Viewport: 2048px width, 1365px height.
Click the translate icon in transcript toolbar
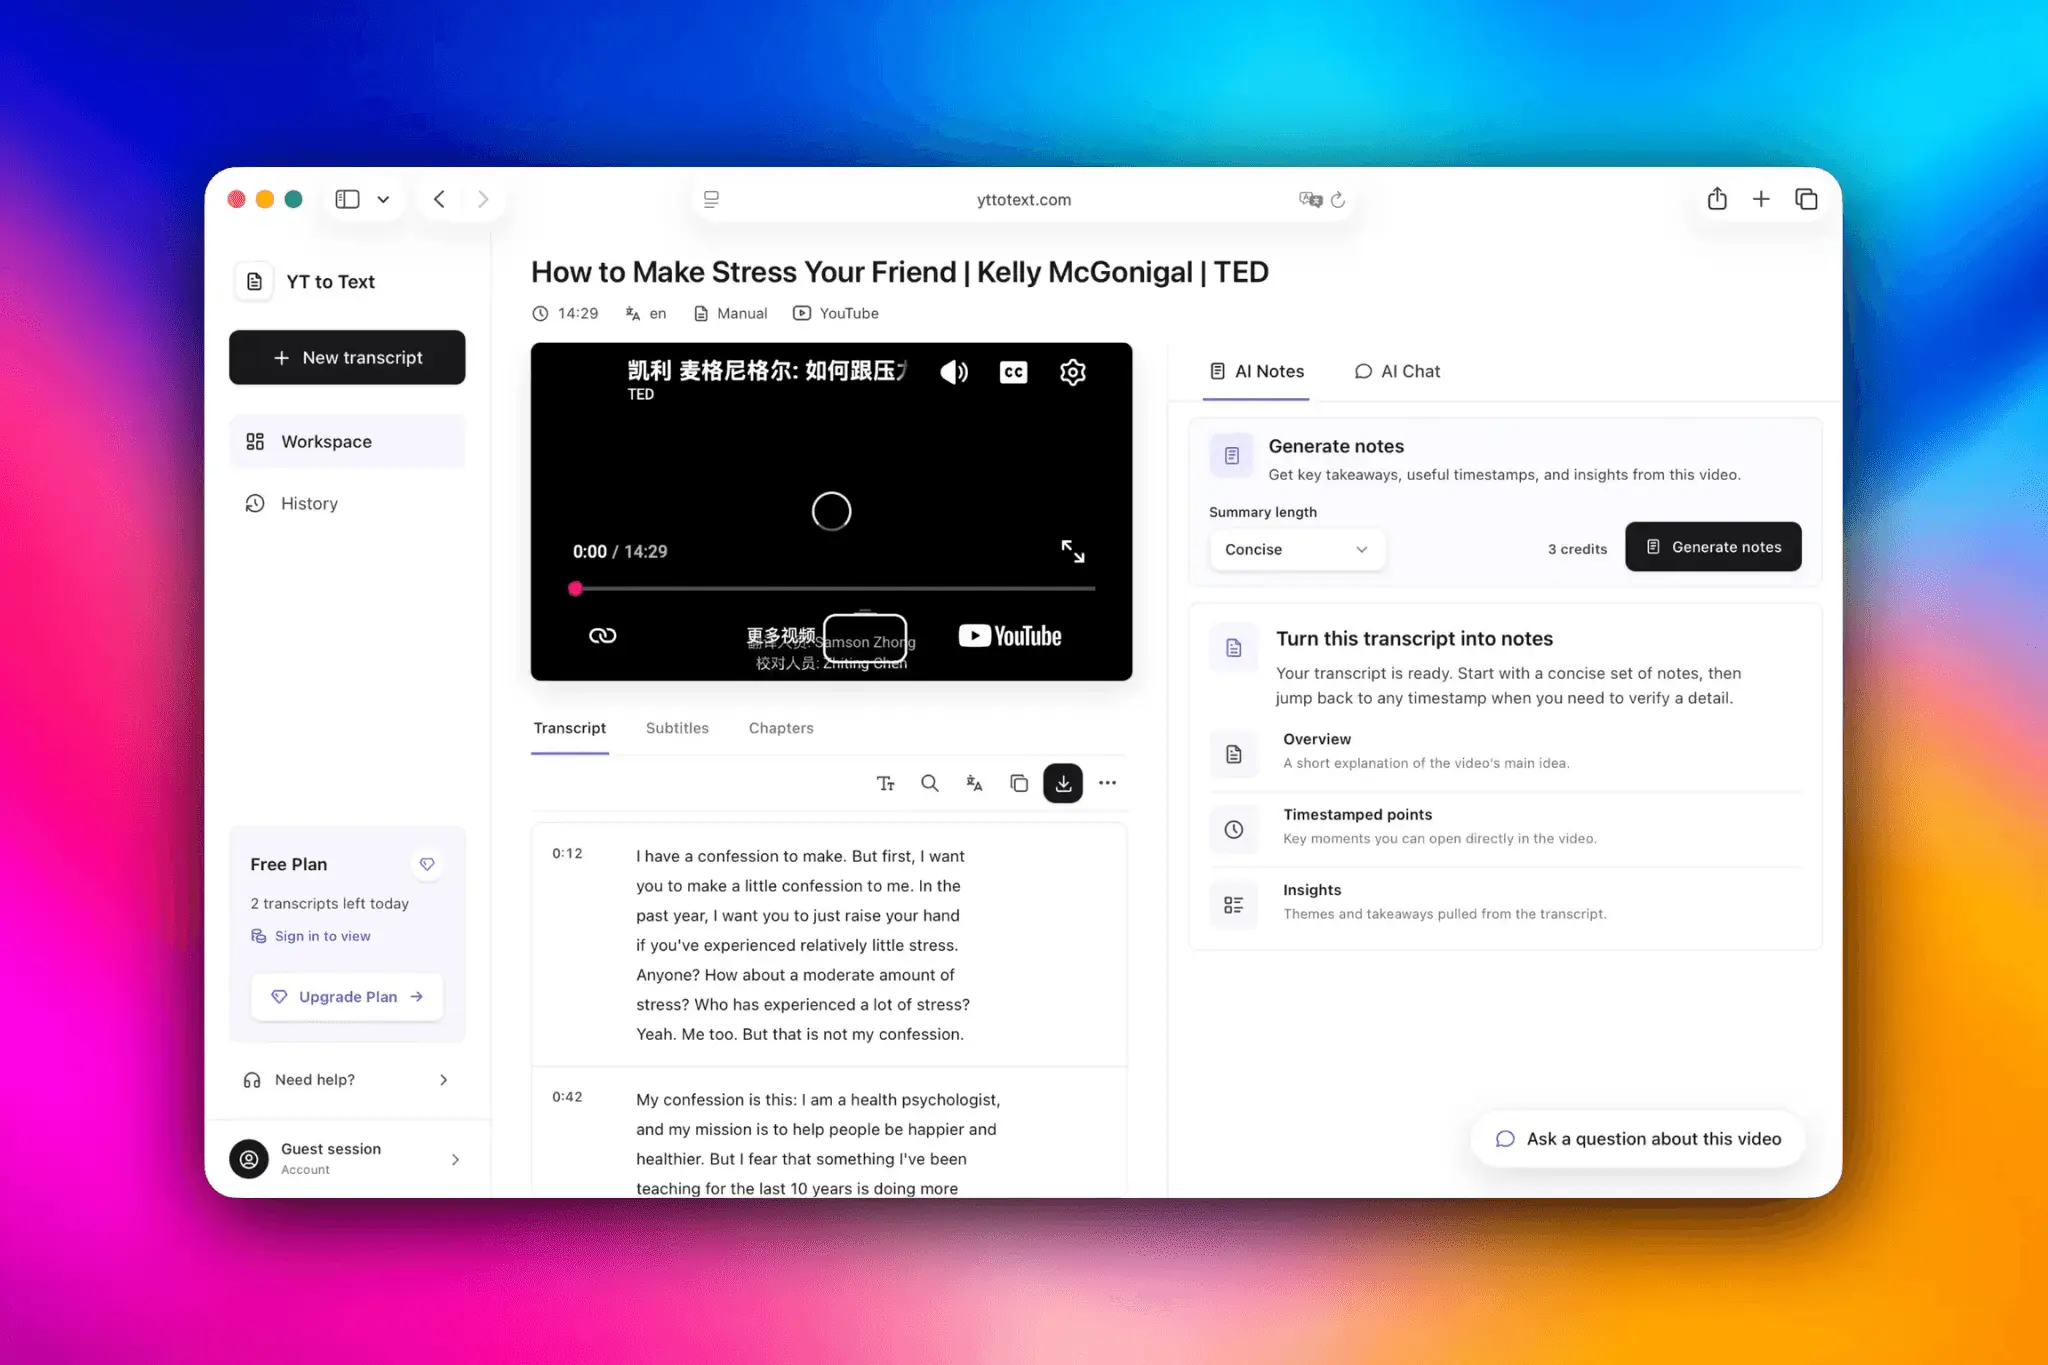(974, 783)
